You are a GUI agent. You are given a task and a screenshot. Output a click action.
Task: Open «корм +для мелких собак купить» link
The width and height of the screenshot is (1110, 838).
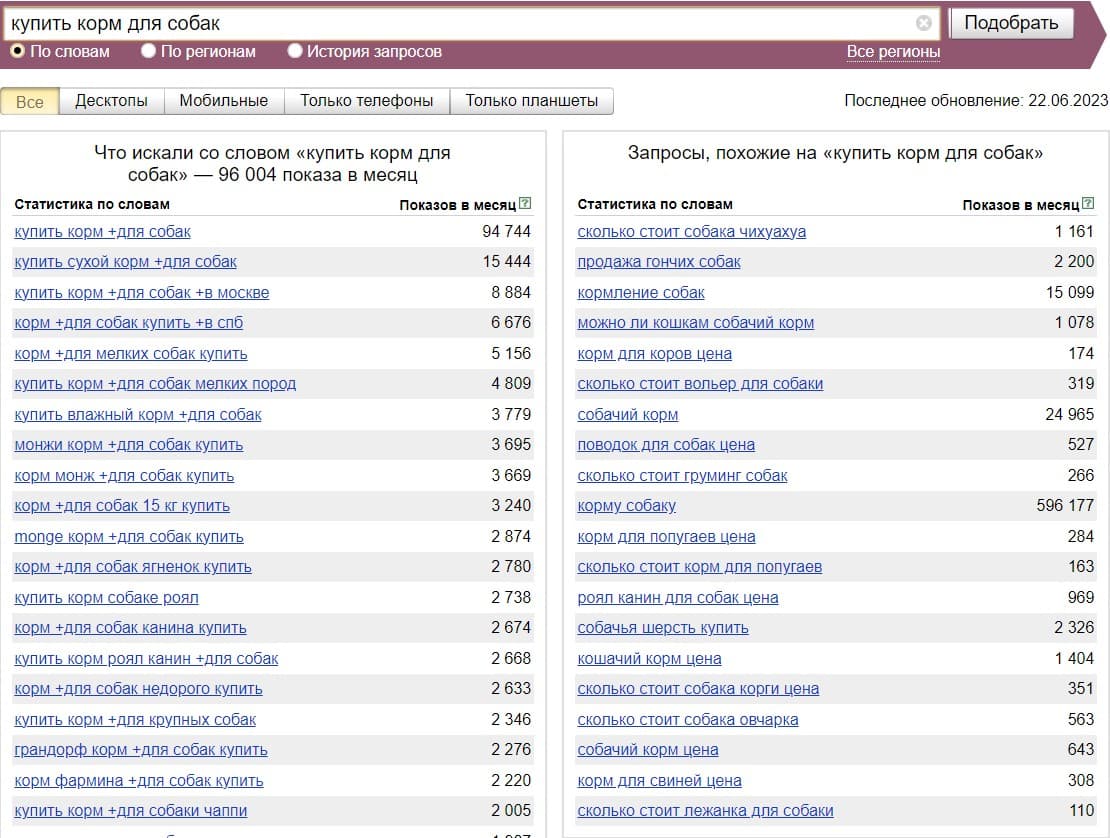(x=131, y=353)
